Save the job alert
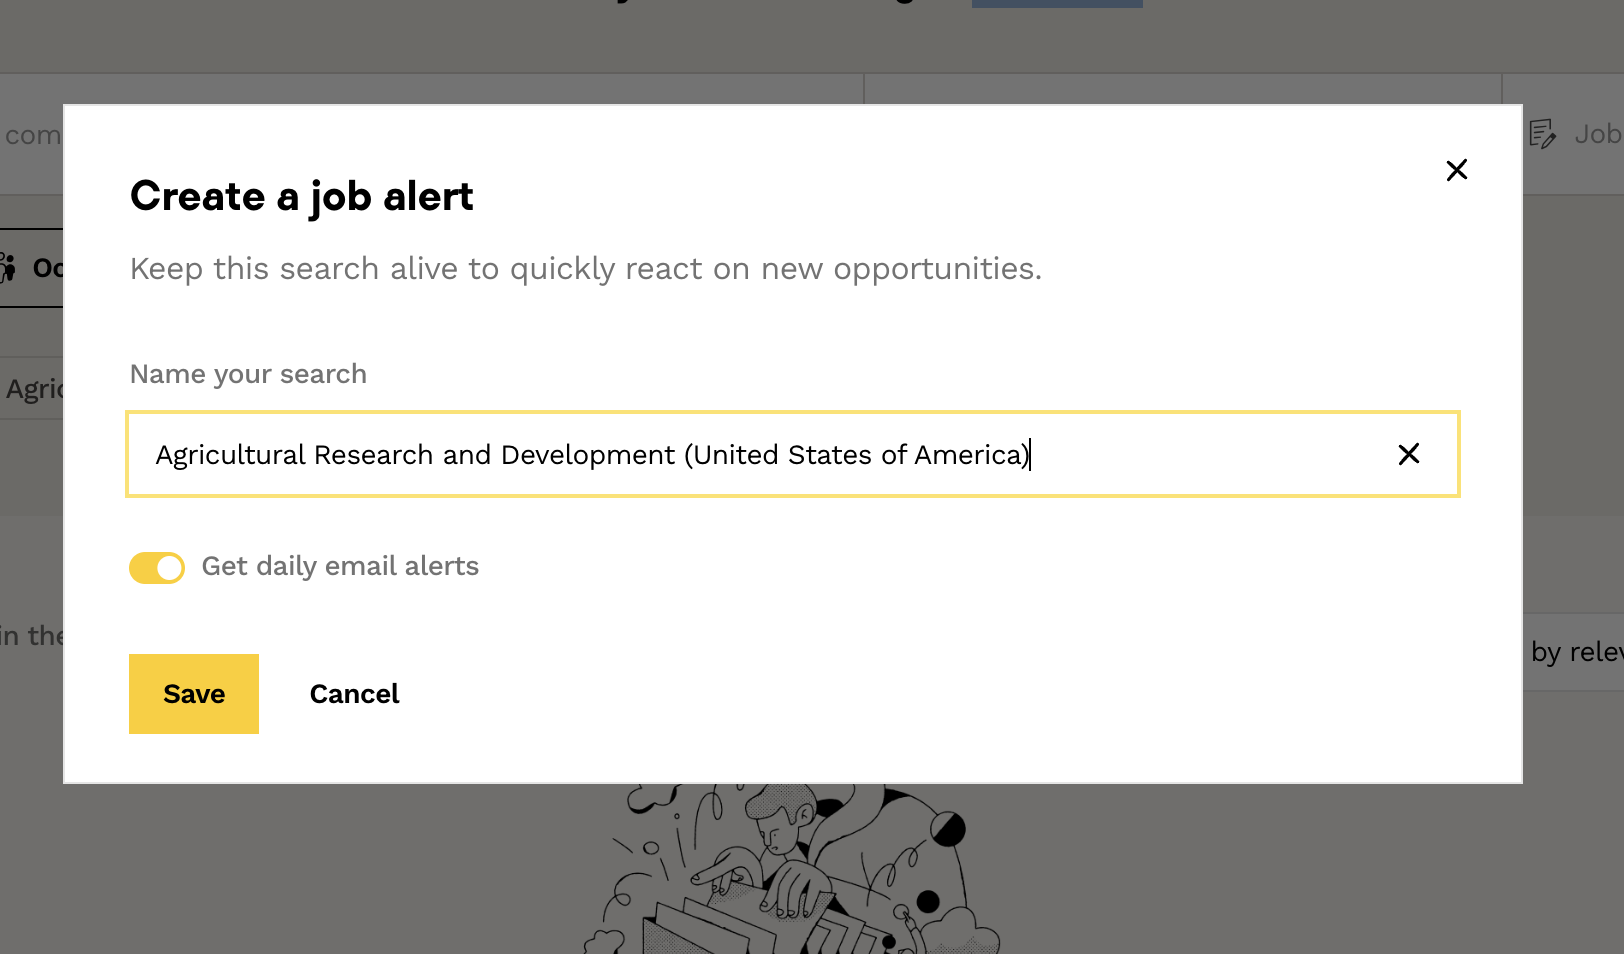The width and height of the screenshot is (1624, 954). [194, 694]
